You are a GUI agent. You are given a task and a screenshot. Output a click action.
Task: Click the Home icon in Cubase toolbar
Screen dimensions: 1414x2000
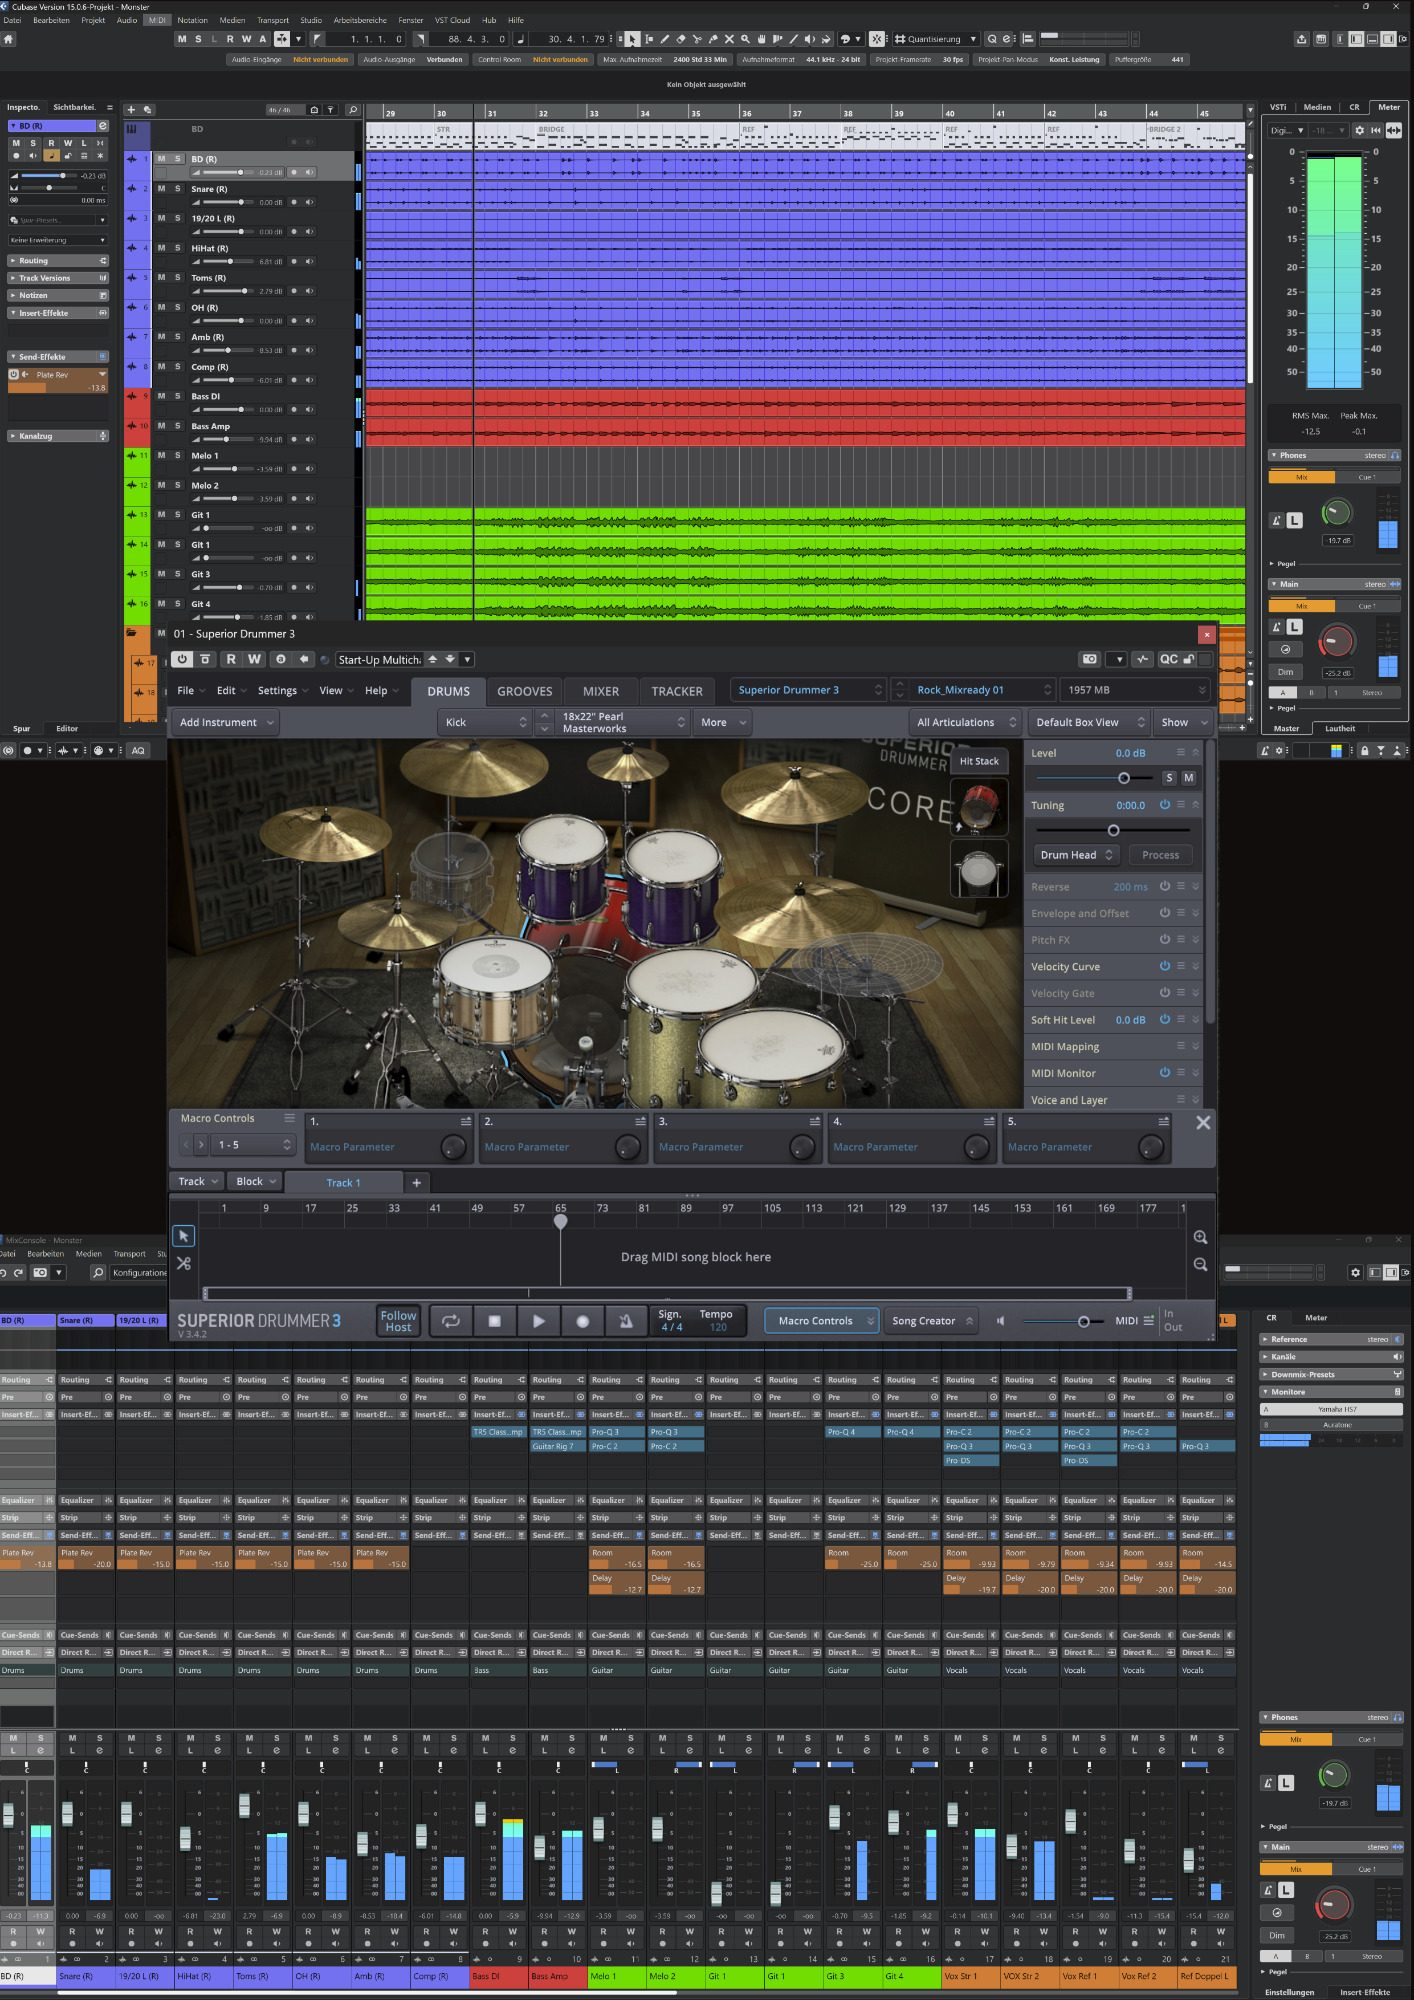coord(9,39)
